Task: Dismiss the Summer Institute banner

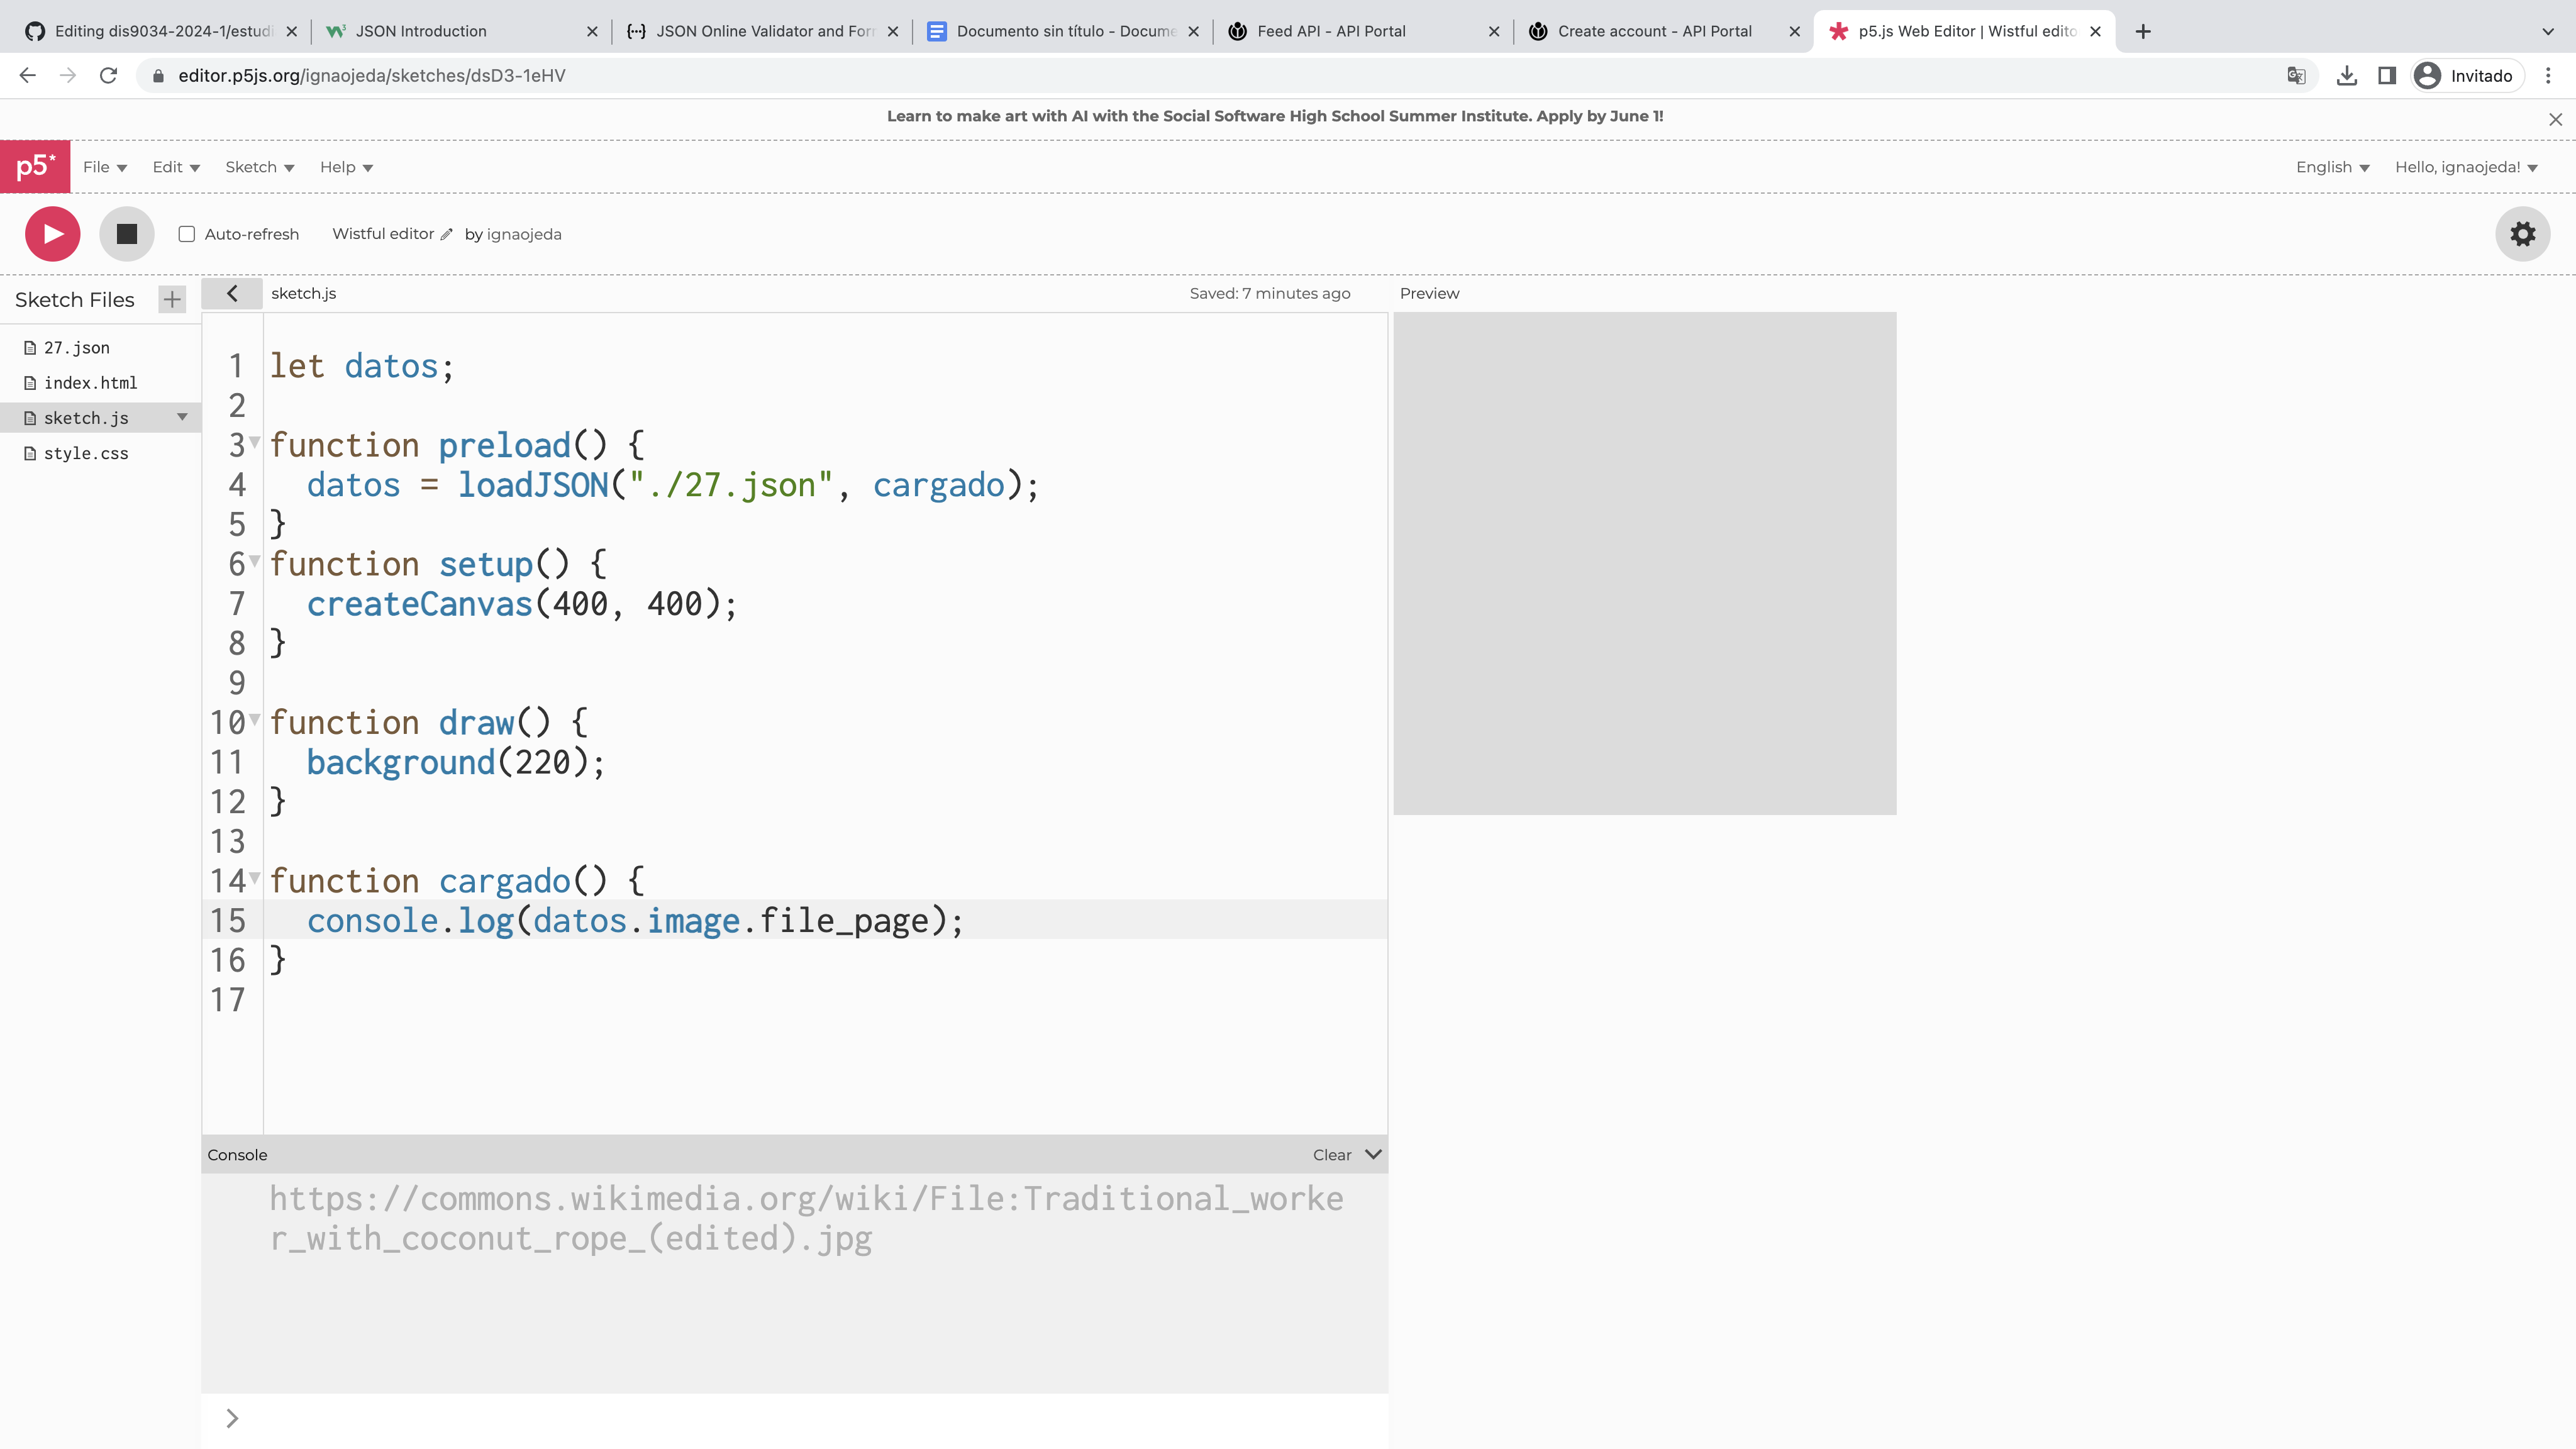Action: point(2555,119)
